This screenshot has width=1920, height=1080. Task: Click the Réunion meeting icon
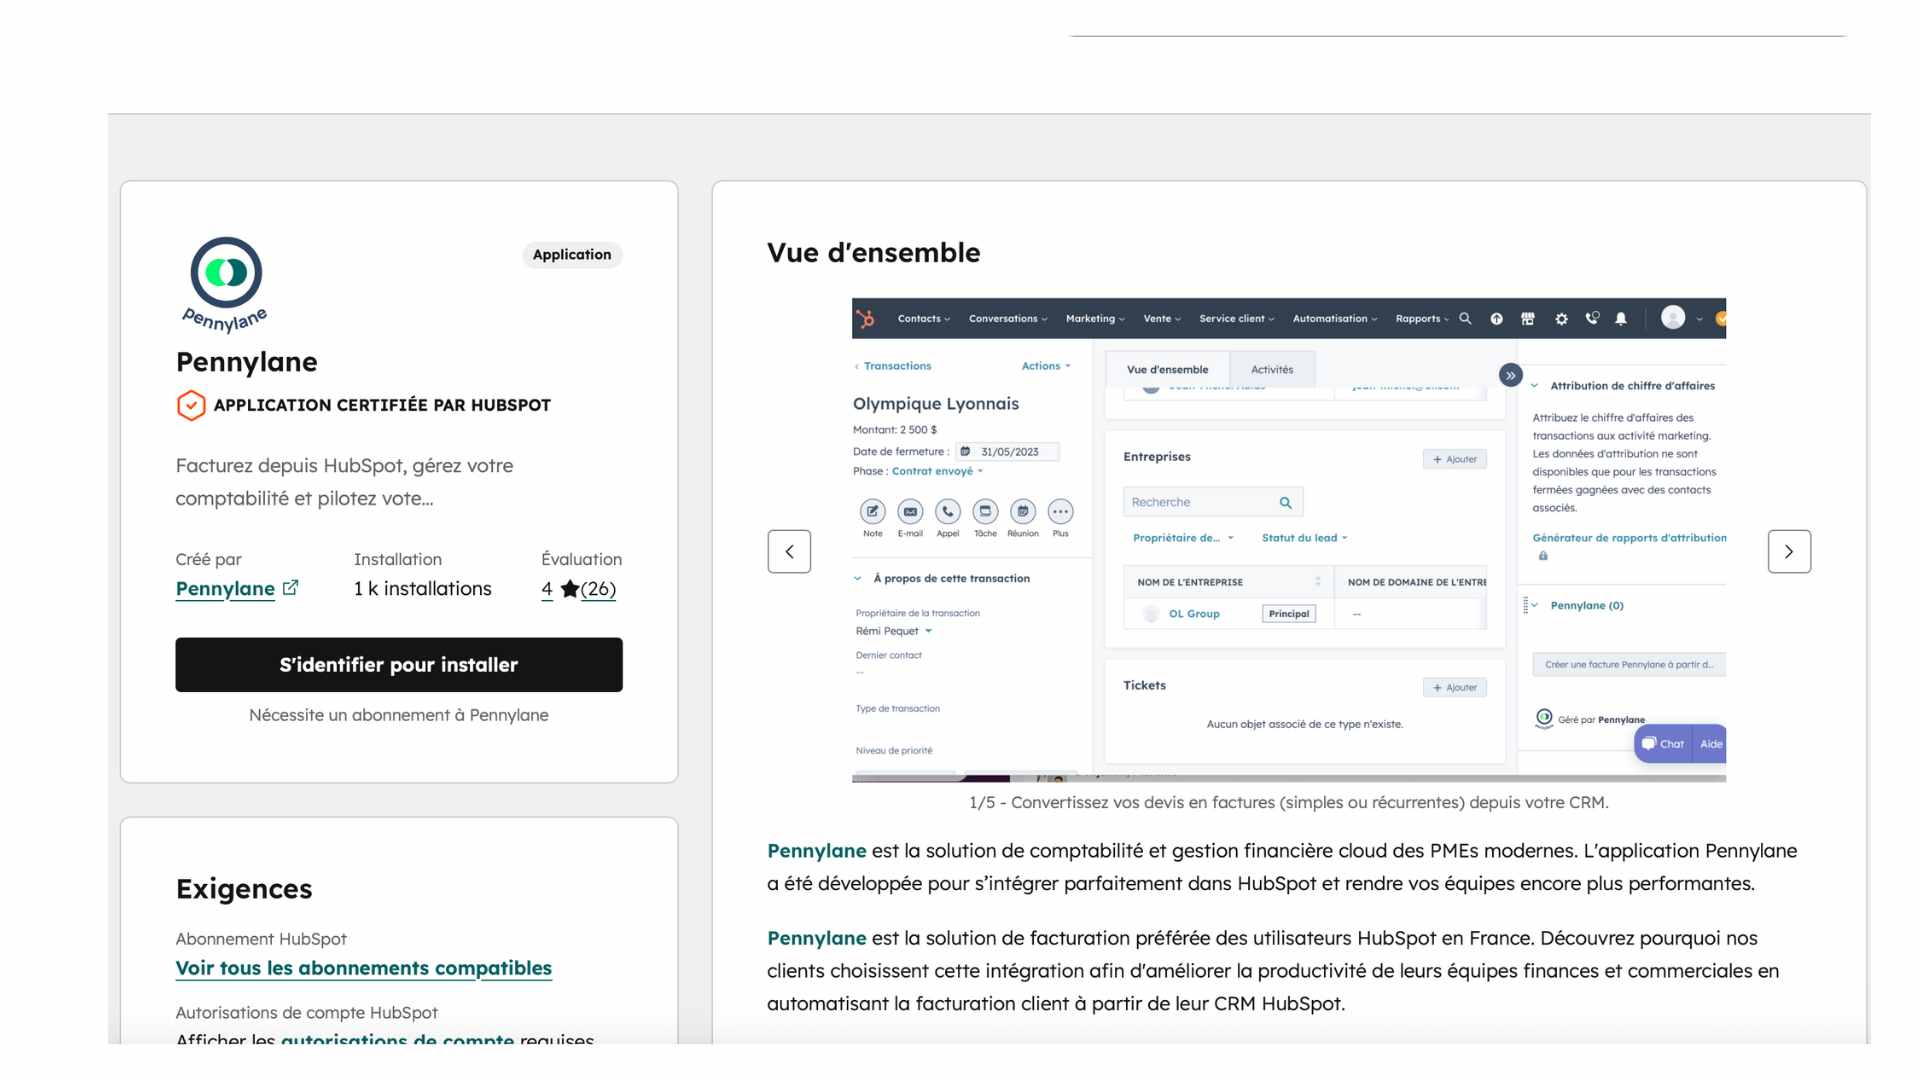pyautogui.click(x=1022, y=512)
